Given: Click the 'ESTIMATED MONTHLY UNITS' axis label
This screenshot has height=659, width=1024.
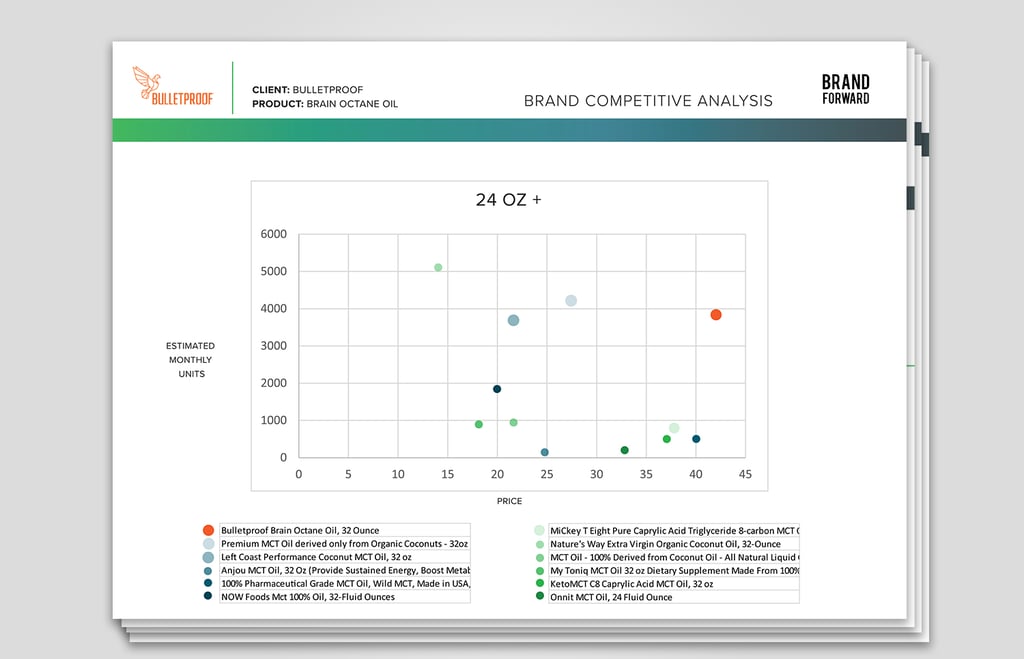Looking at the screenshot, I should (x=190, y=360).
